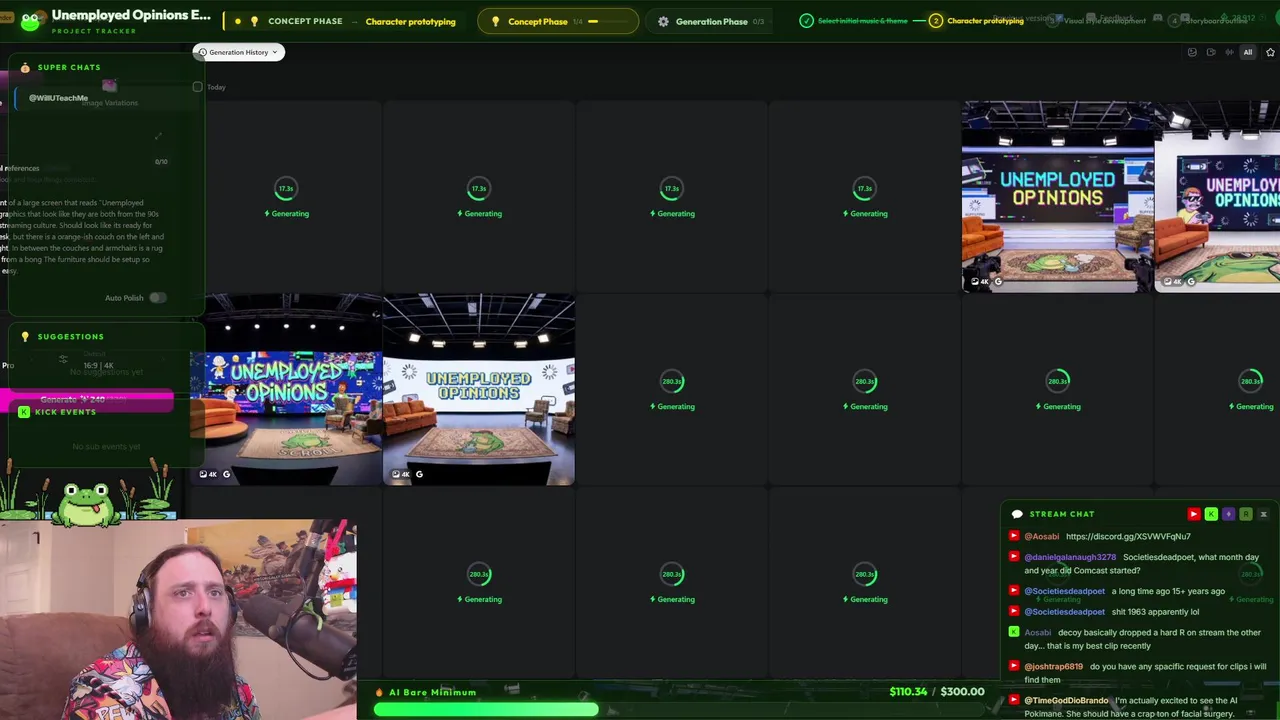Click the Google badge on the white-backdrop thumbnail

click(419, 474)
